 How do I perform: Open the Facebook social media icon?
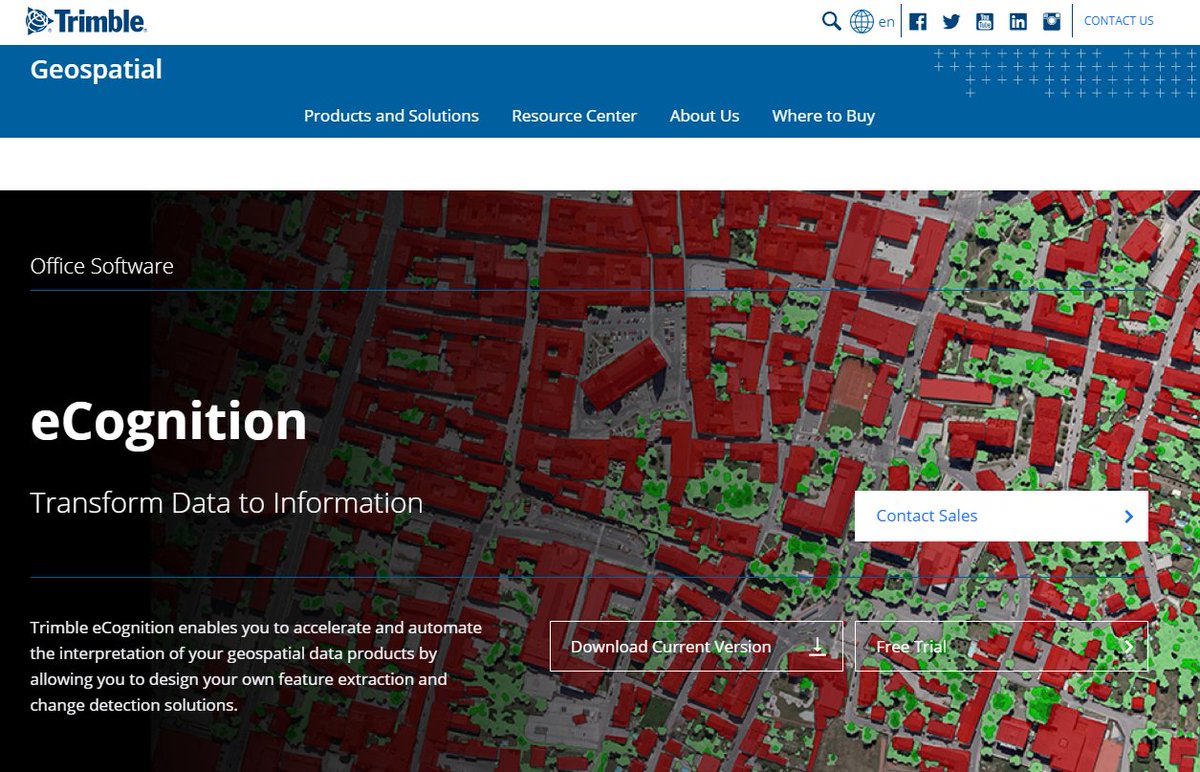[919, 20]
